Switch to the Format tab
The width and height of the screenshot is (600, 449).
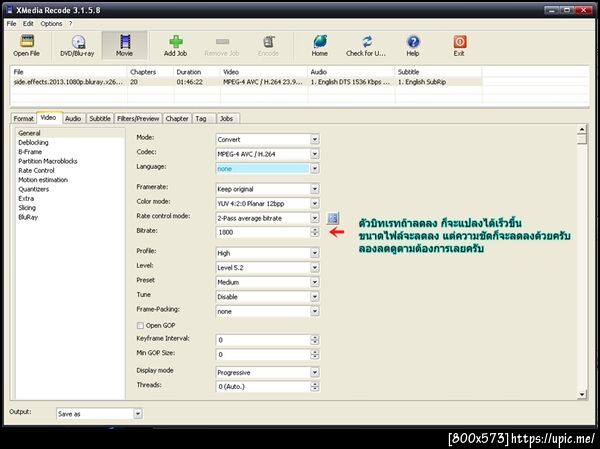point(23,119)
